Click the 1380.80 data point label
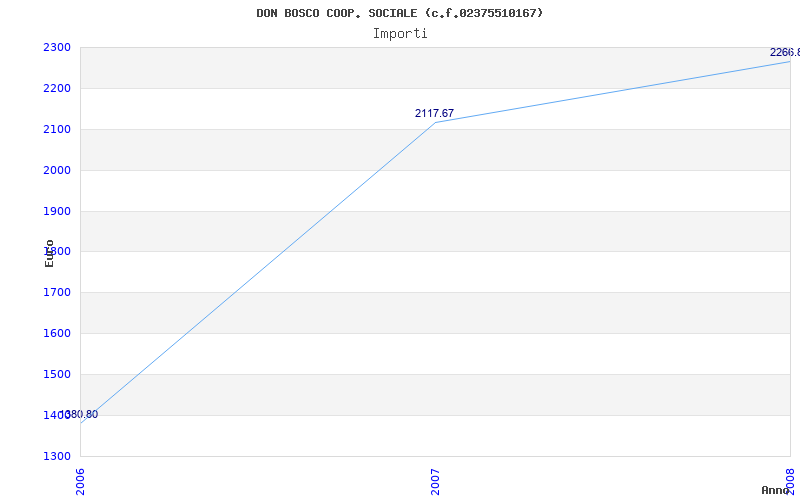 point(79,414)
